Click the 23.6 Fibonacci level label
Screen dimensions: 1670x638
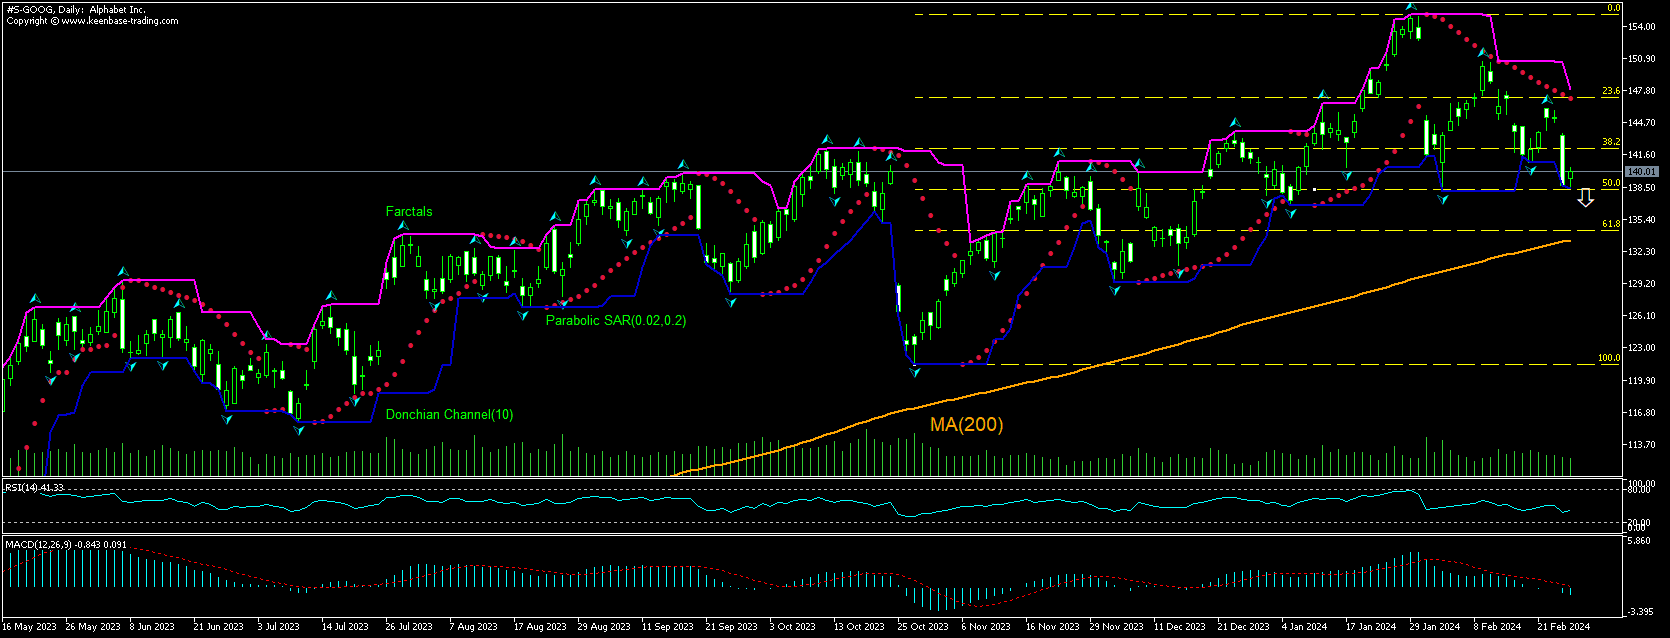tap(1610, 91)
